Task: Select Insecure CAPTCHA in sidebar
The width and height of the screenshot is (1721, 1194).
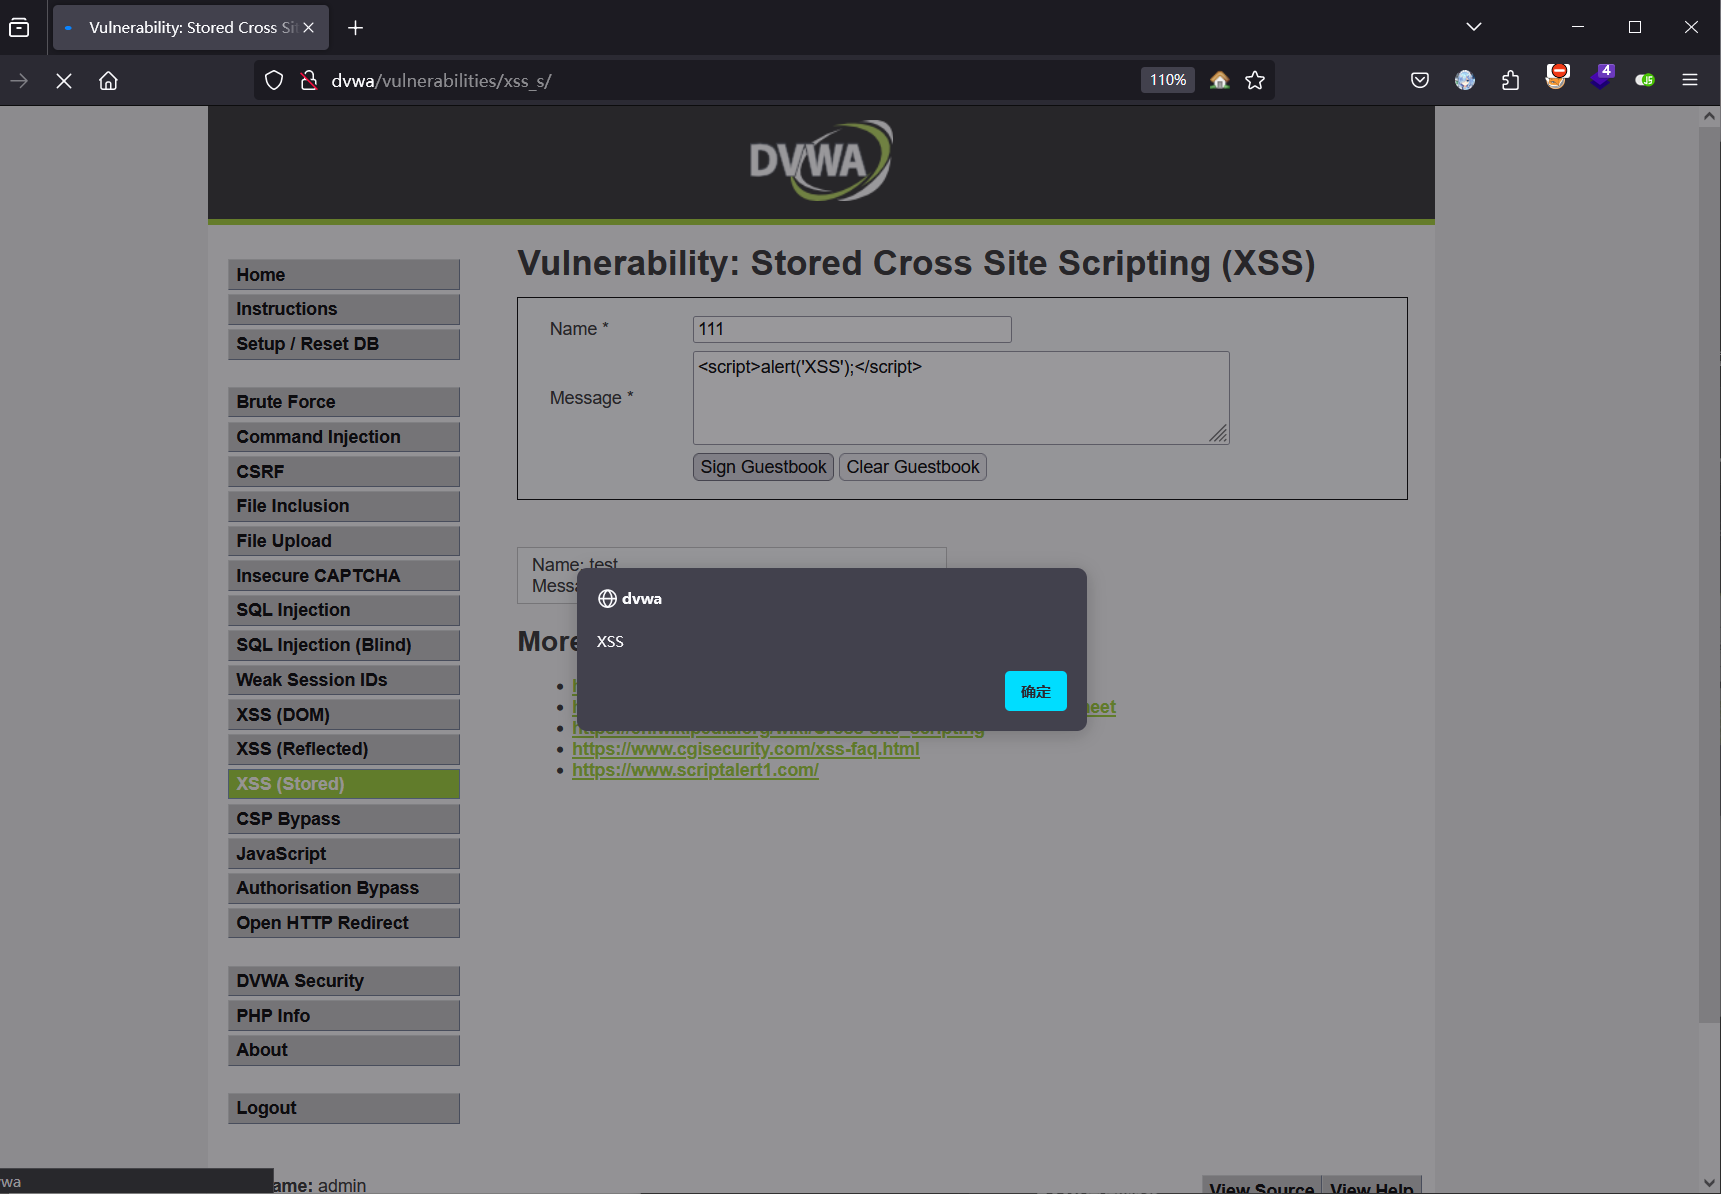Action: click(344, 576)
